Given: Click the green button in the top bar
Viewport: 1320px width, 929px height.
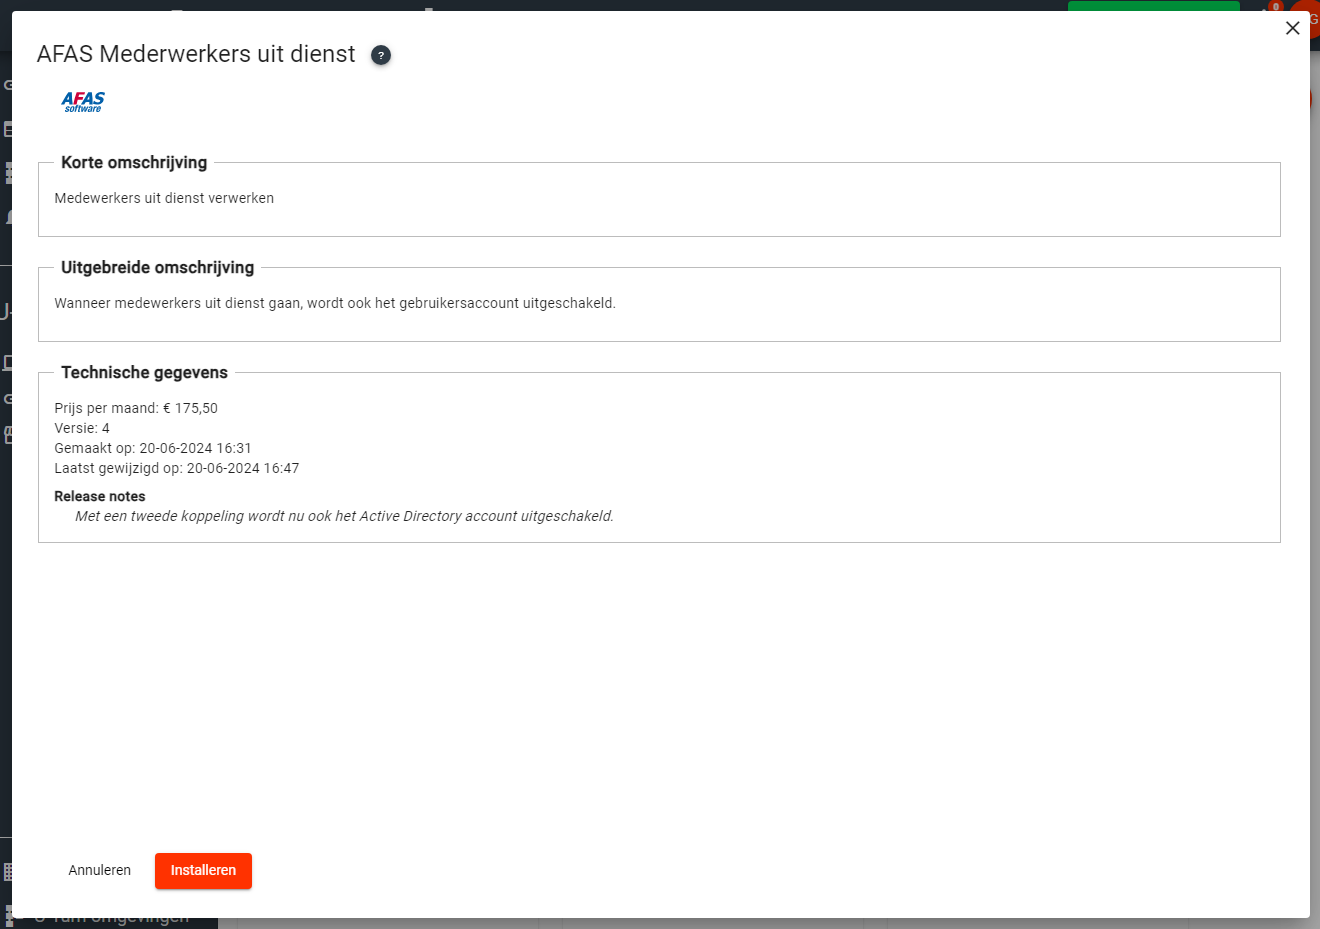Looking at the screenshot, I should coord(1152,6).
